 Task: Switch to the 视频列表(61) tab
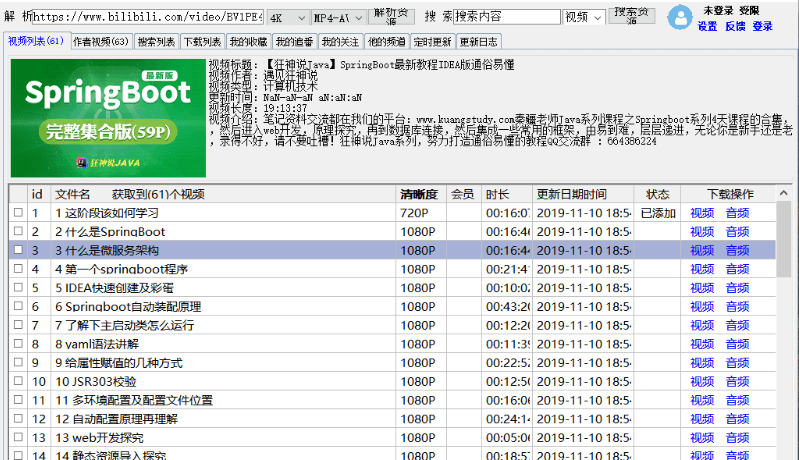pos(36,41)
